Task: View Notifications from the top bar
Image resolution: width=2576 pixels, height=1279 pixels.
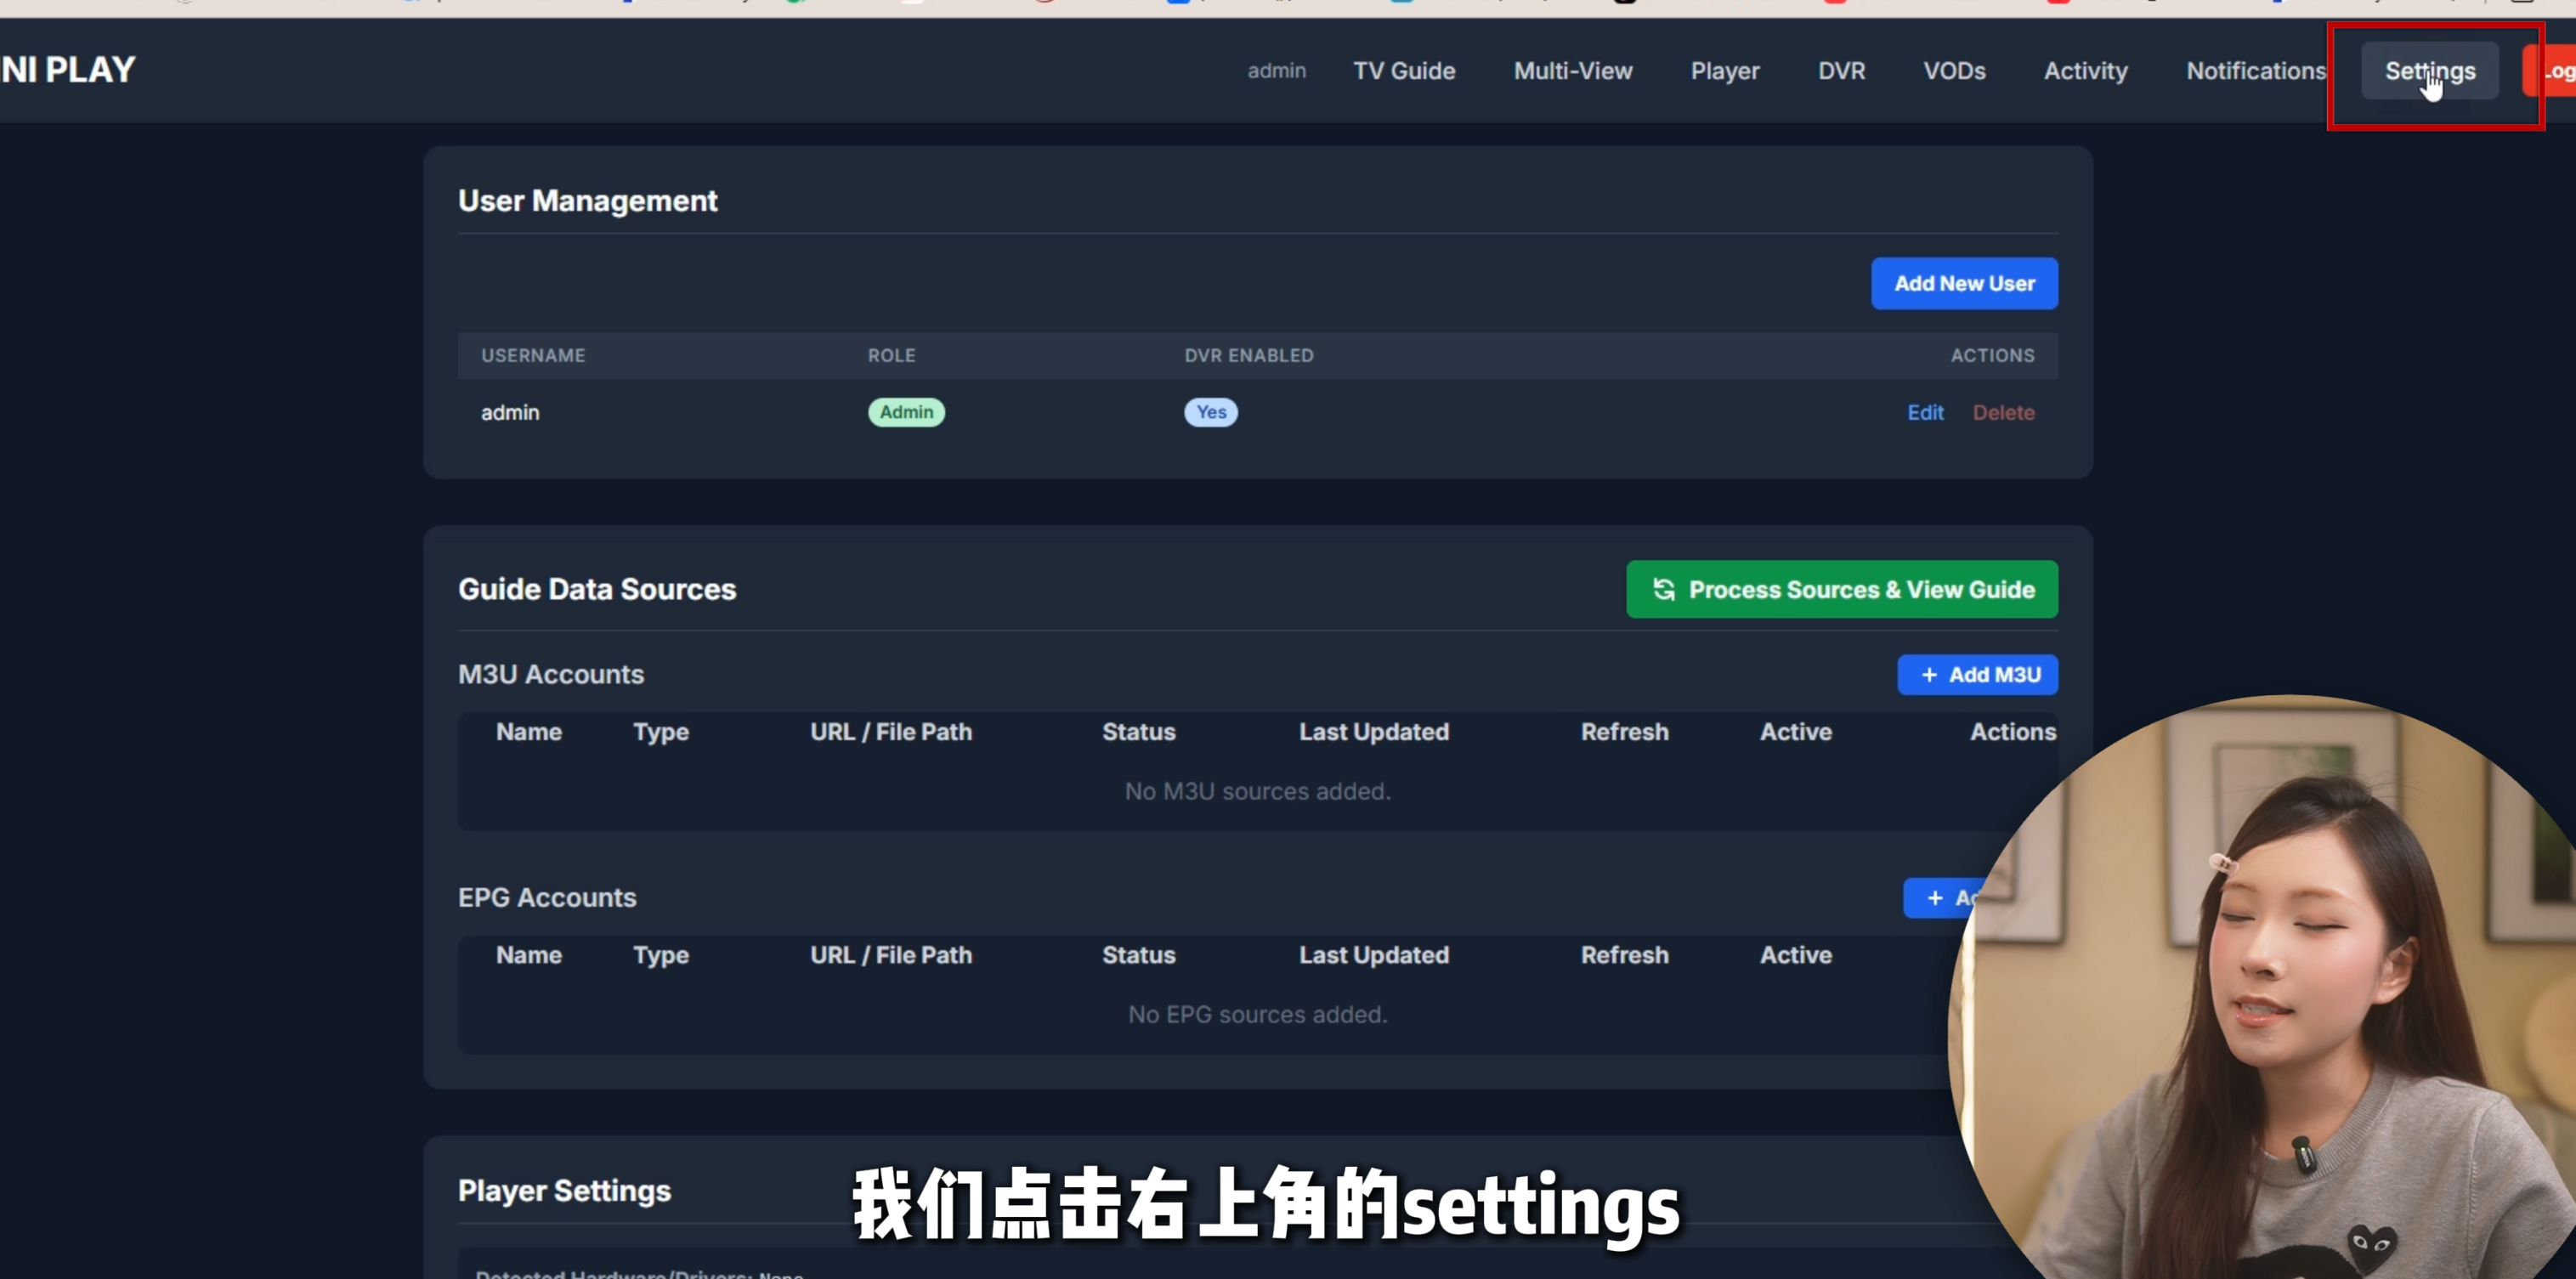Action: [x=2255, y=71]
